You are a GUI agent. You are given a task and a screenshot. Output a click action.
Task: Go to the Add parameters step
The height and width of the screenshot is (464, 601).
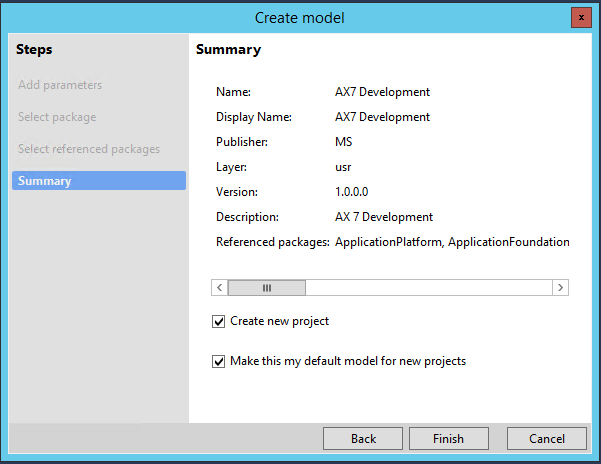[x=60, y=85]
